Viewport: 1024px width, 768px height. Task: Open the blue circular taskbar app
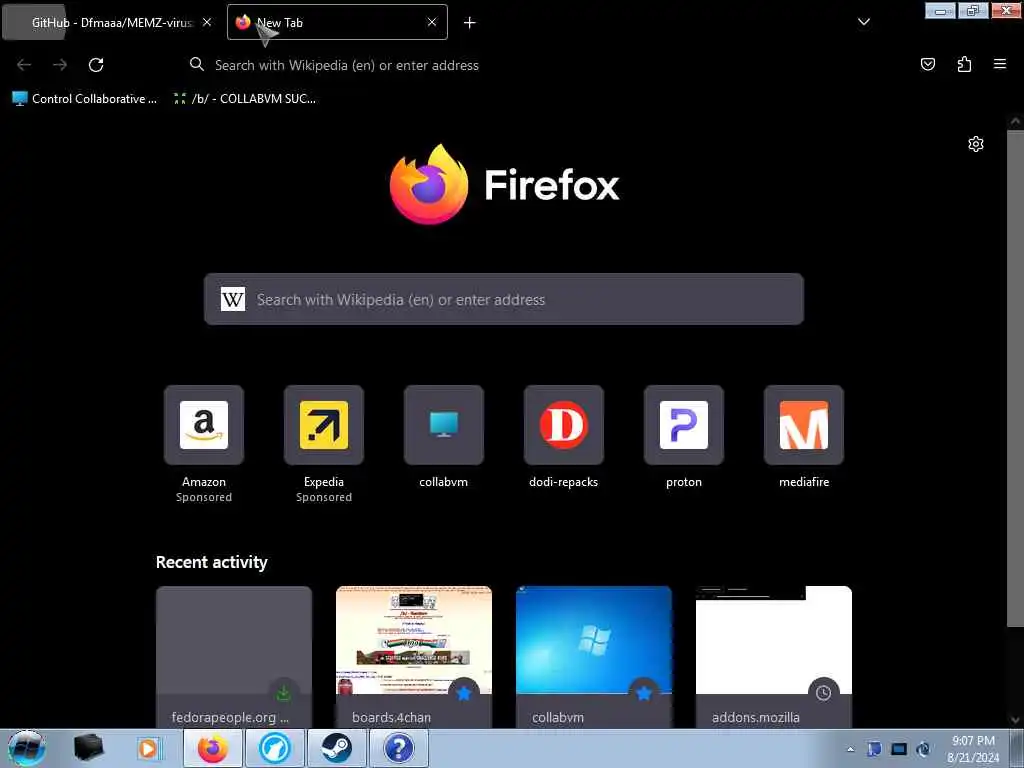(275, 748)
